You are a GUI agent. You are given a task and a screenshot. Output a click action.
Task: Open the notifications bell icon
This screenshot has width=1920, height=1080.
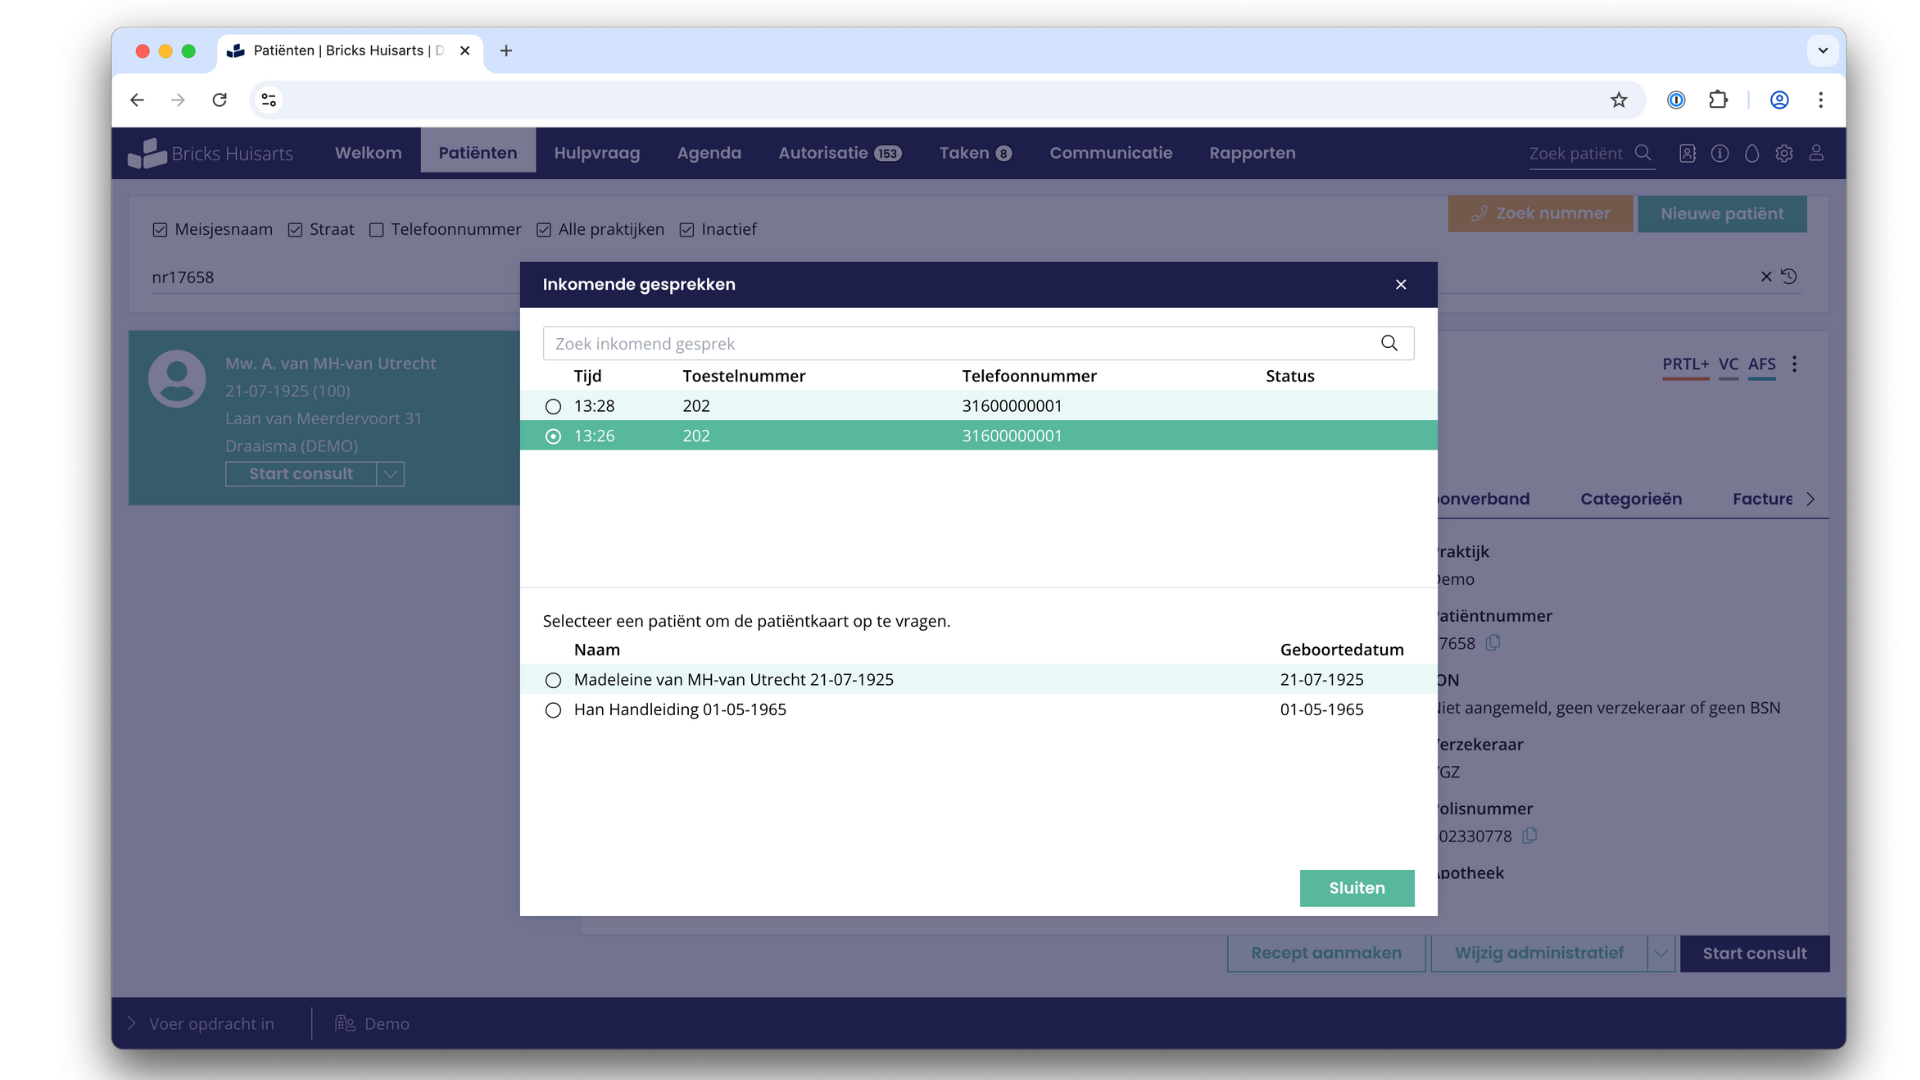(1752, 153)
